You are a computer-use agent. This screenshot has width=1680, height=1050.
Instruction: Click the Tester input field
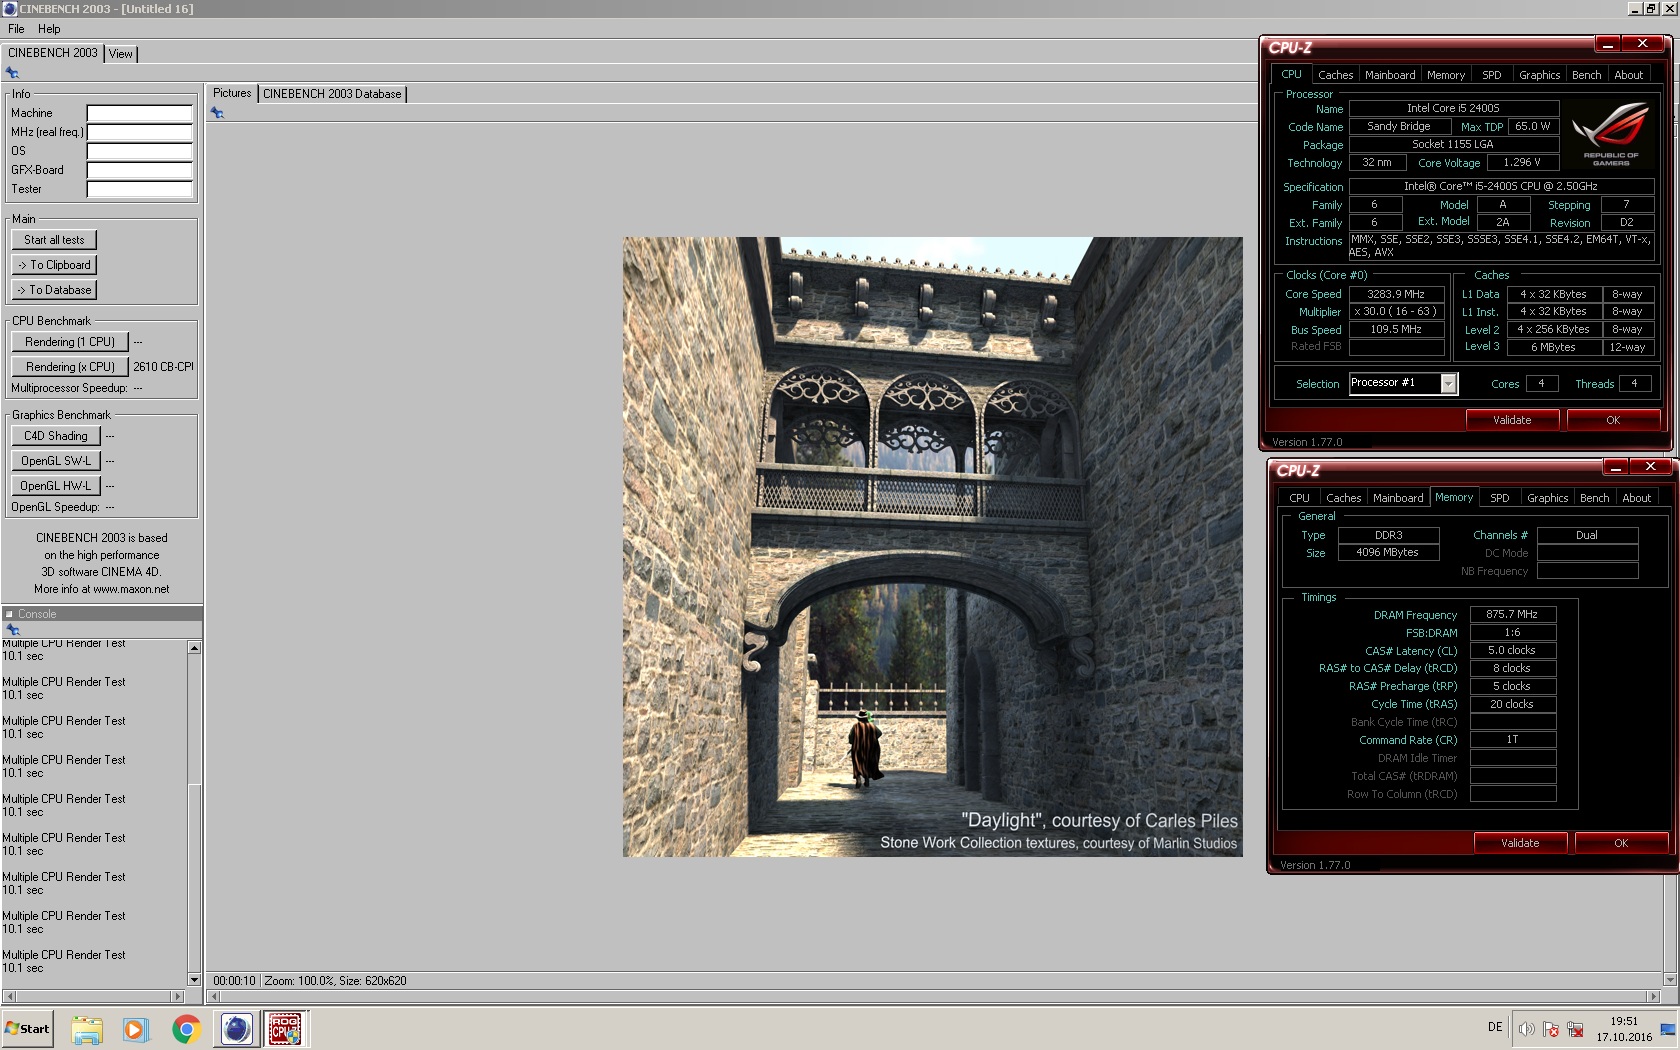coord(140,189)
